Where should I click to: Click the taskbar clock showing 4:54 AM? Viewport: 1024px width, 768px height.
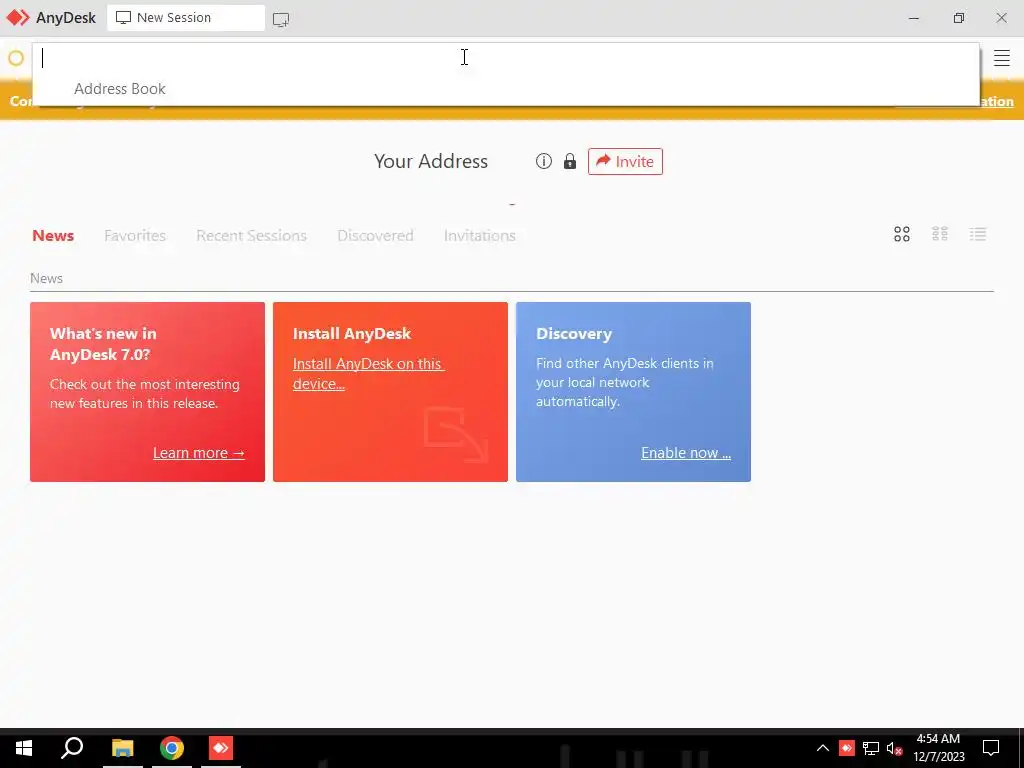coord(938,748)
